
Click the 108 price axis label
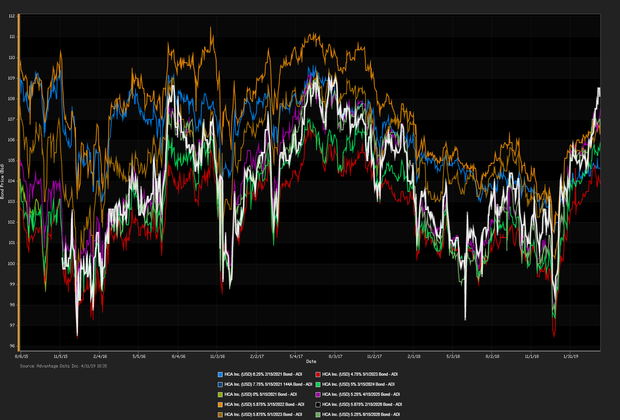click(12, 99)
